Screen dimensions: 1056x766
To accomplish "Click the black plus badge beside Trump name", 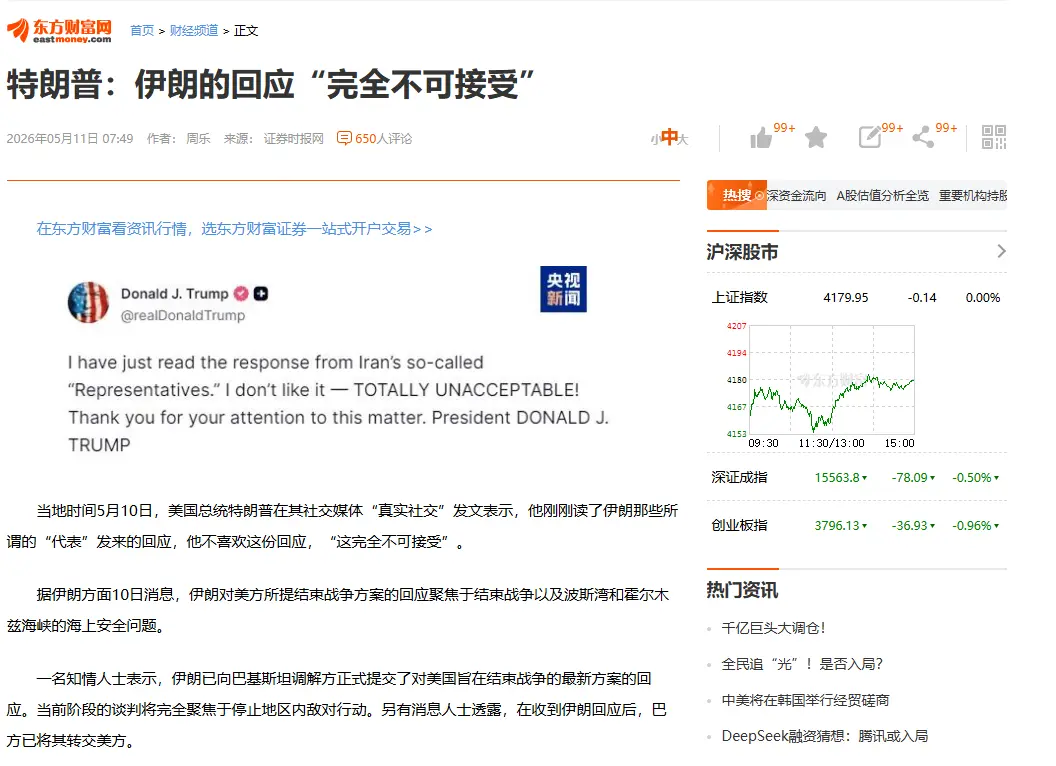I will coord(261,294).
